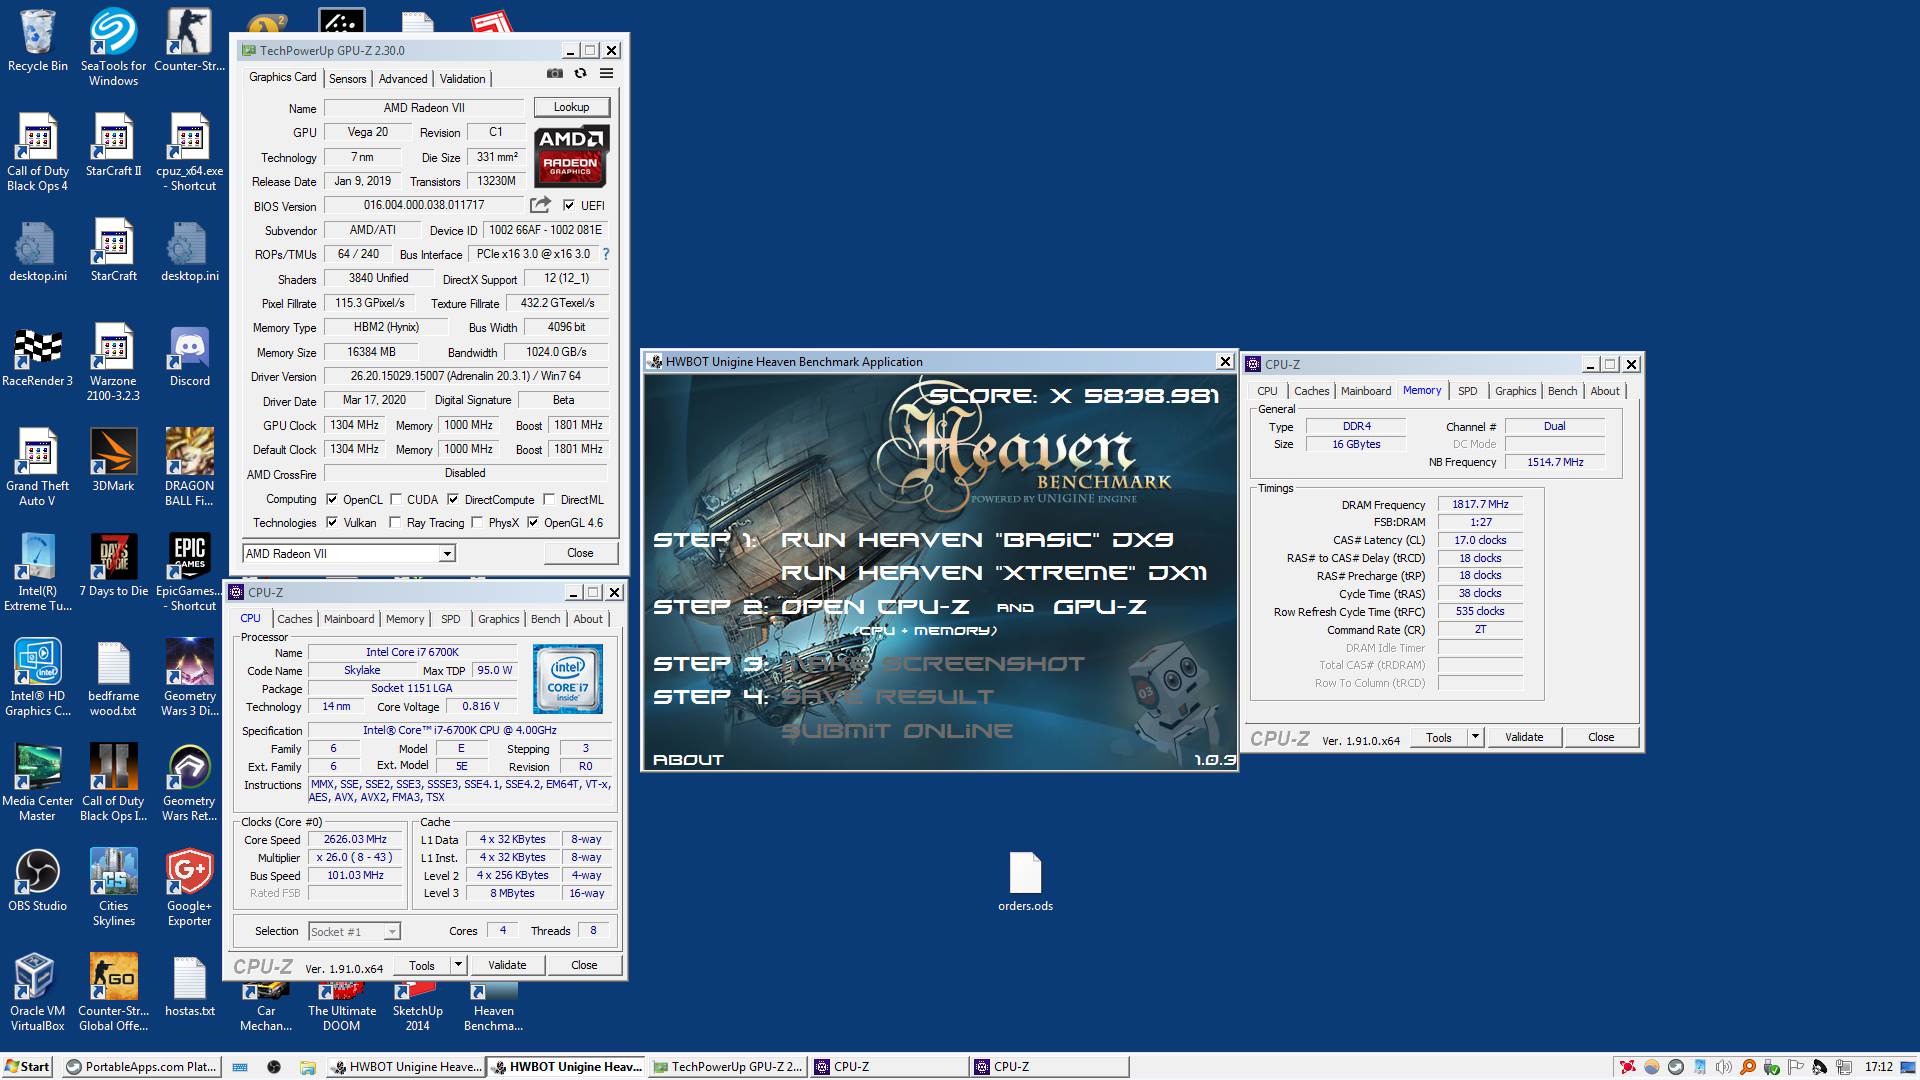The width and height of the screenshot is (1920, 1080).
Task: Open the Windows Start button
Action: 28,1066
